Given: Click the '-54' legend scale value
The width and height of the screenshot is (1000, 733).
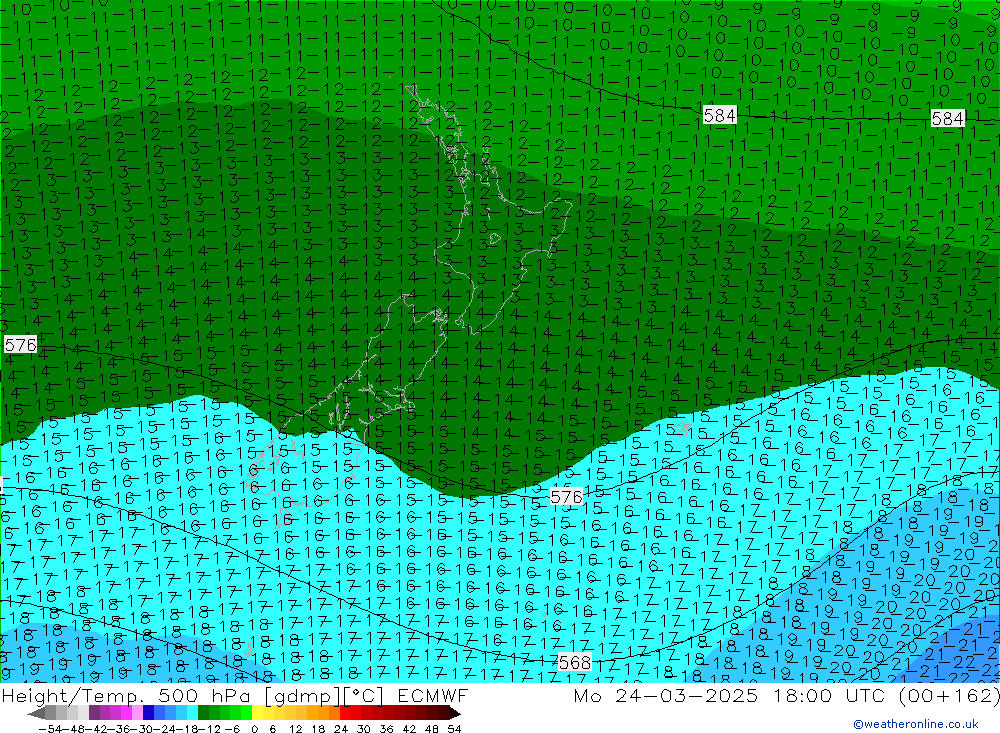Looking at the screenshot, I should (50, 729).
